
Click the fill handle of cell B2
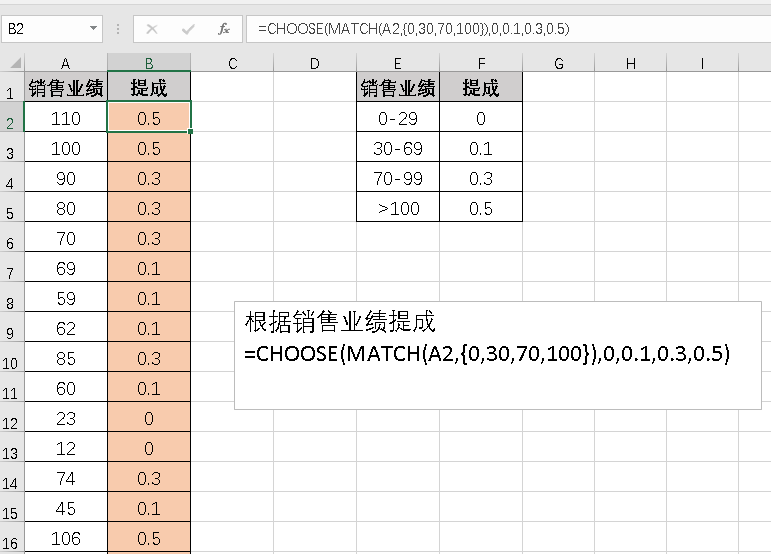190,131
